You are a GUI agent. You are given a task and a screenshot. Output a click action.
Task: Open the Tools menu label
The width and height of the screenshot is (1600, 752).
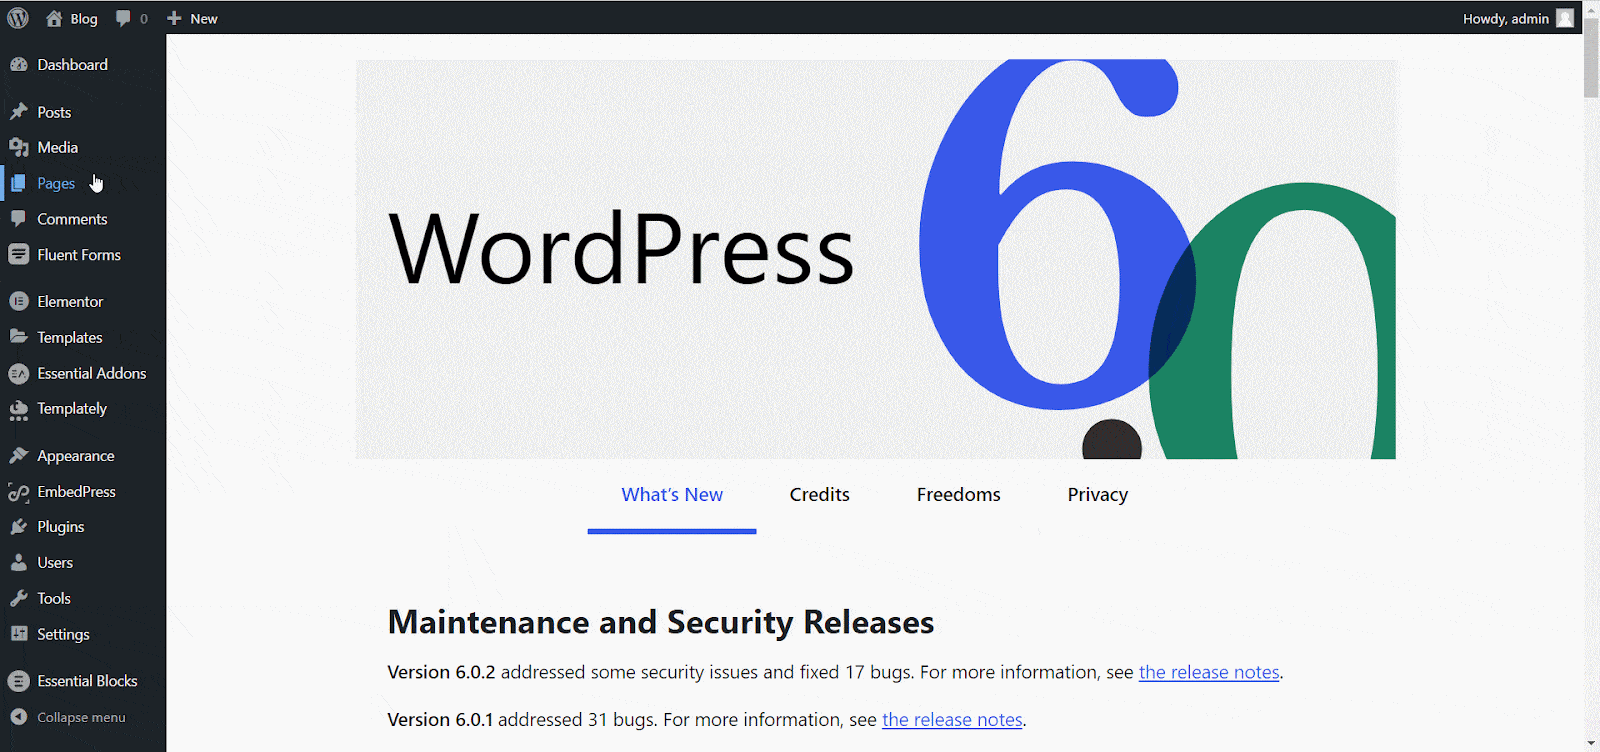tap(54, 598)
